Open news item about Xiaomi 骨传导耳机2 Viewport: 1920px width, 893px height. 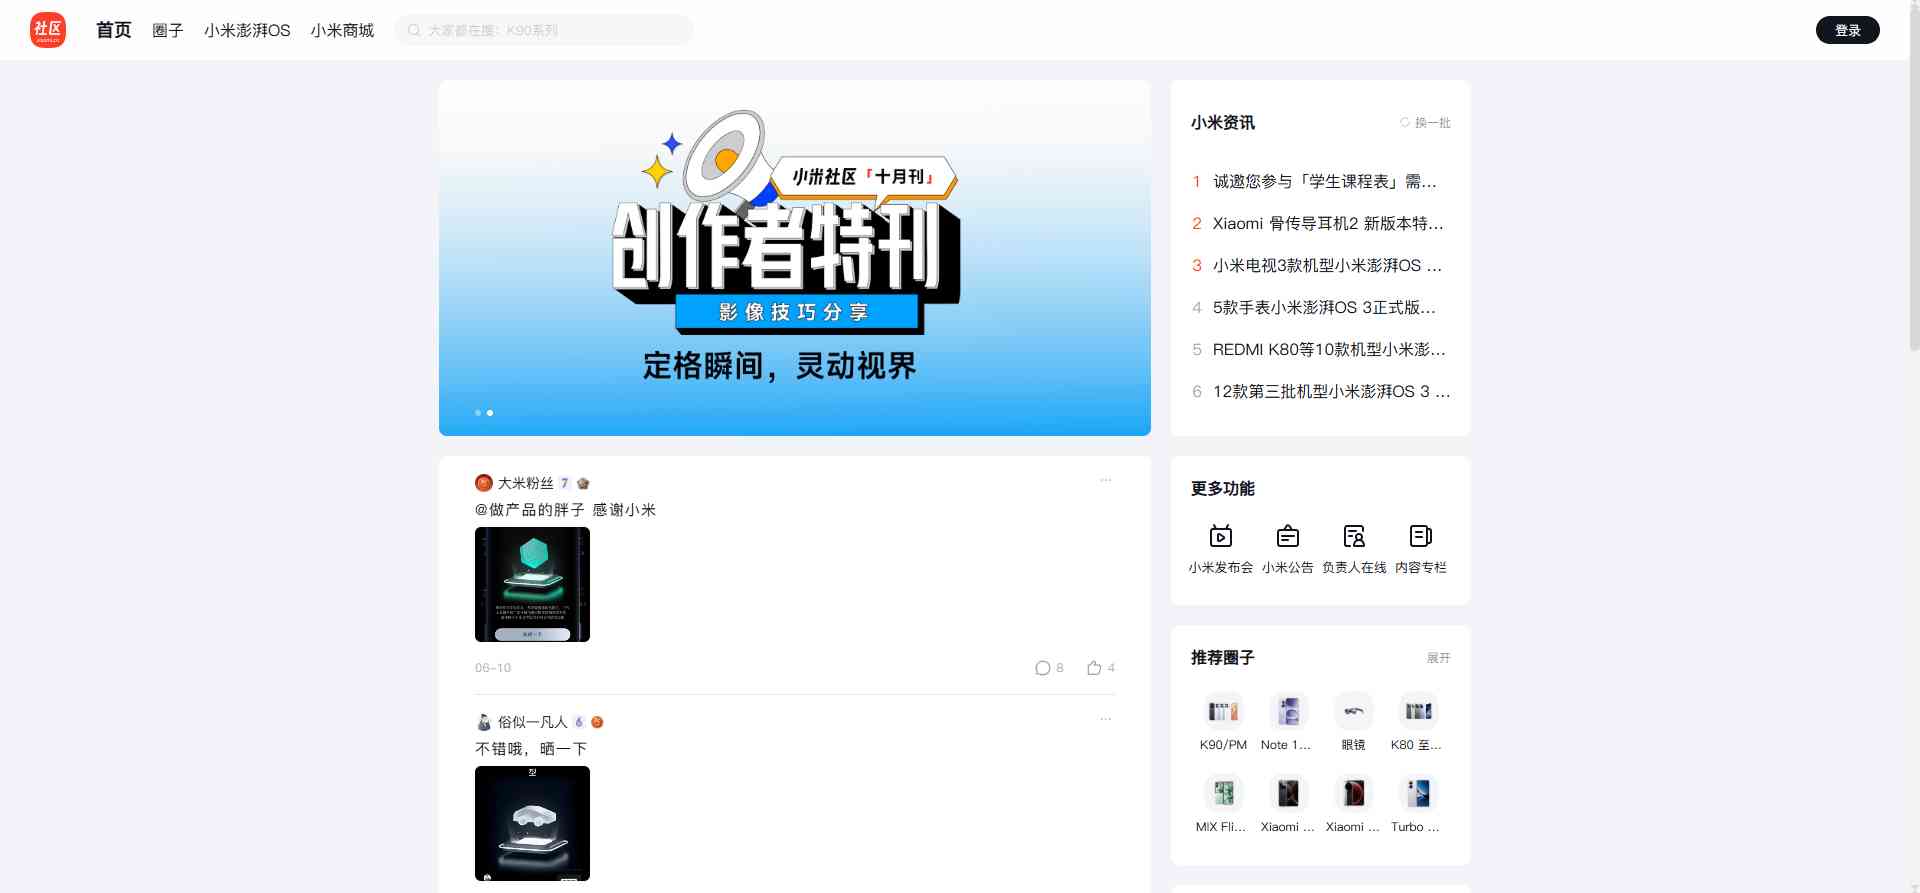(1327, 224)
